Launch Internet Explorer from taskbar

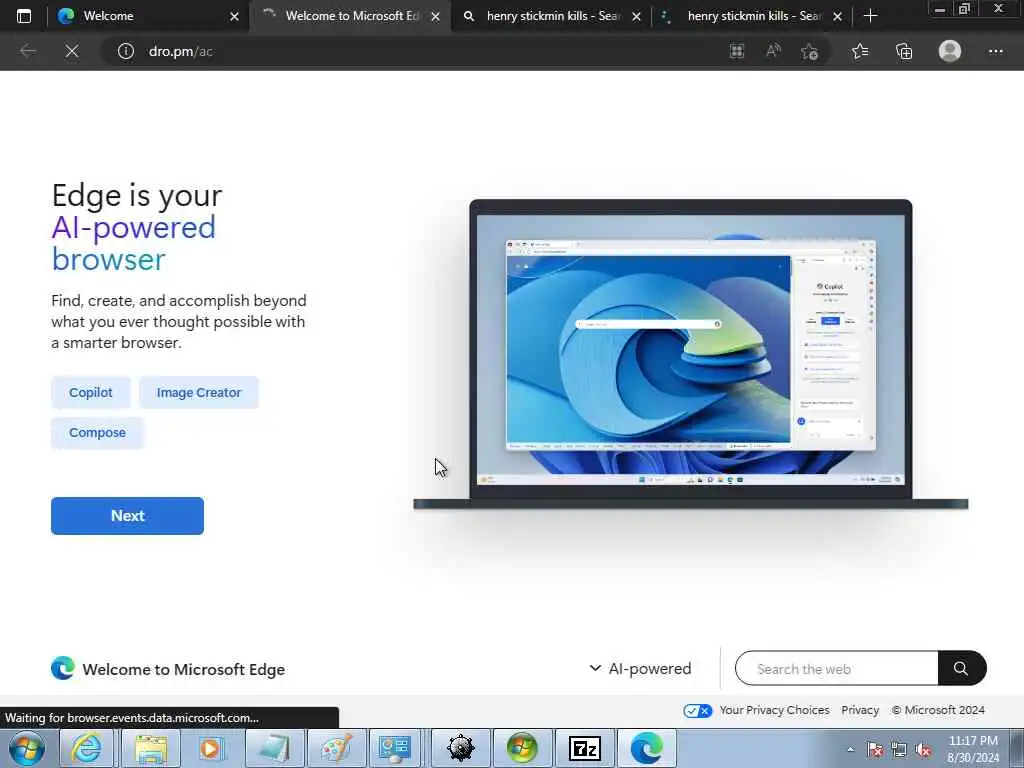click(x=87, y=748)
